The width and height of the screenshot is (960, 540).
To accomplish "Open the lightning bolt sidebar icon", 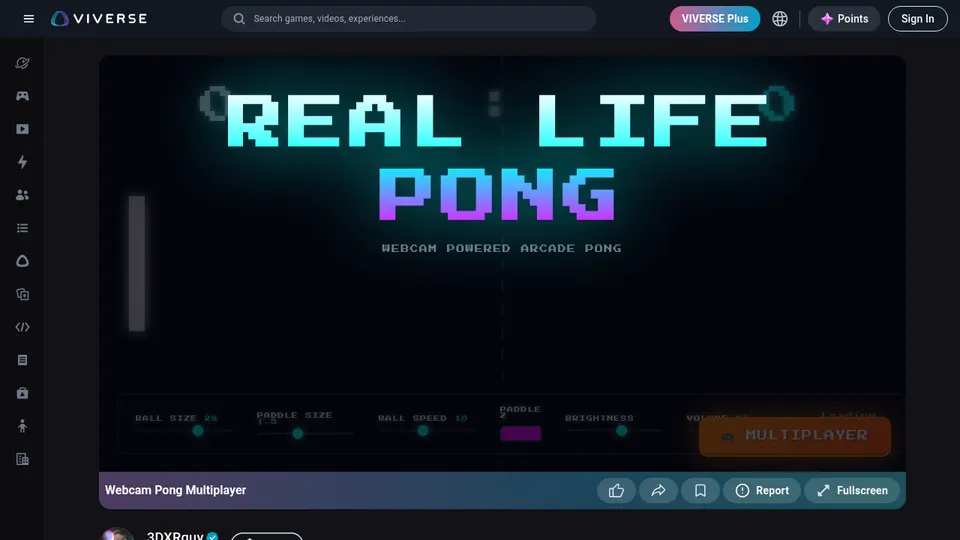I will point(22,162).
